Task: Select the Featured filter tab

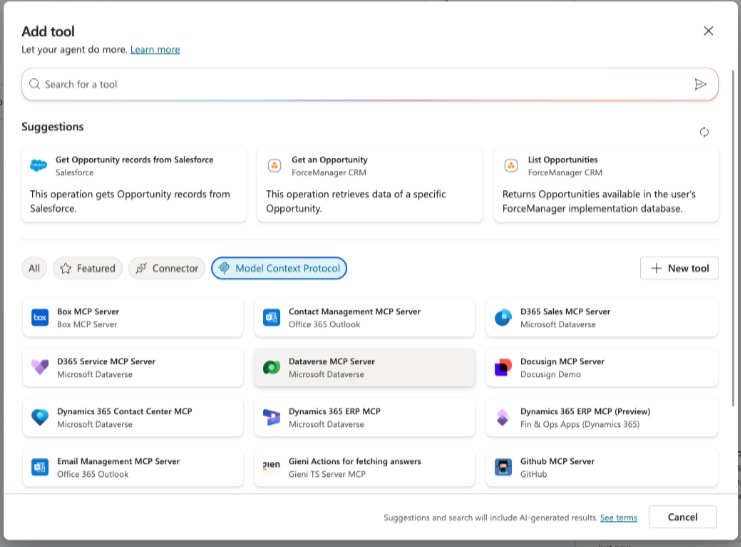Action: point(87,268)
